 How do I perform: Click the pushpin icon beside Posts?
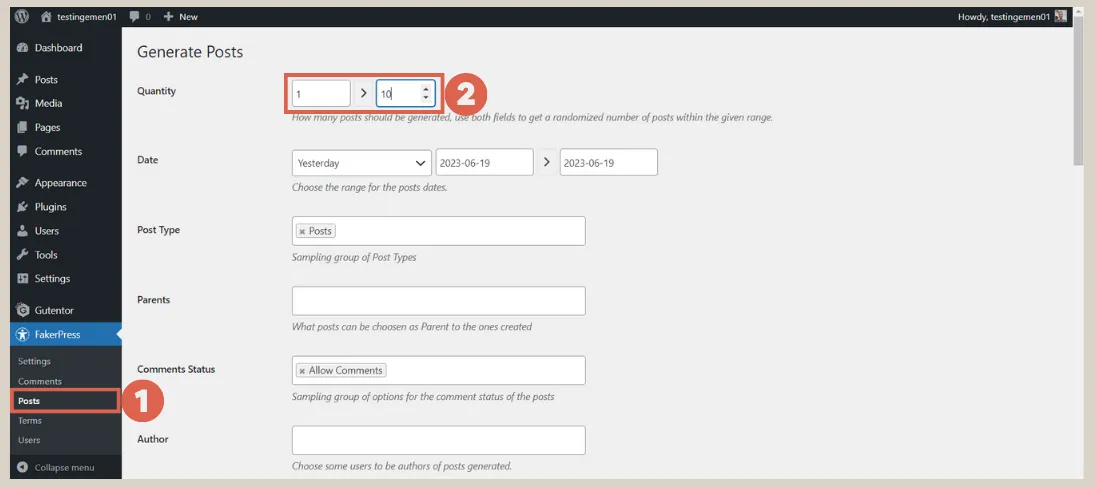click(x=22, y=80)
